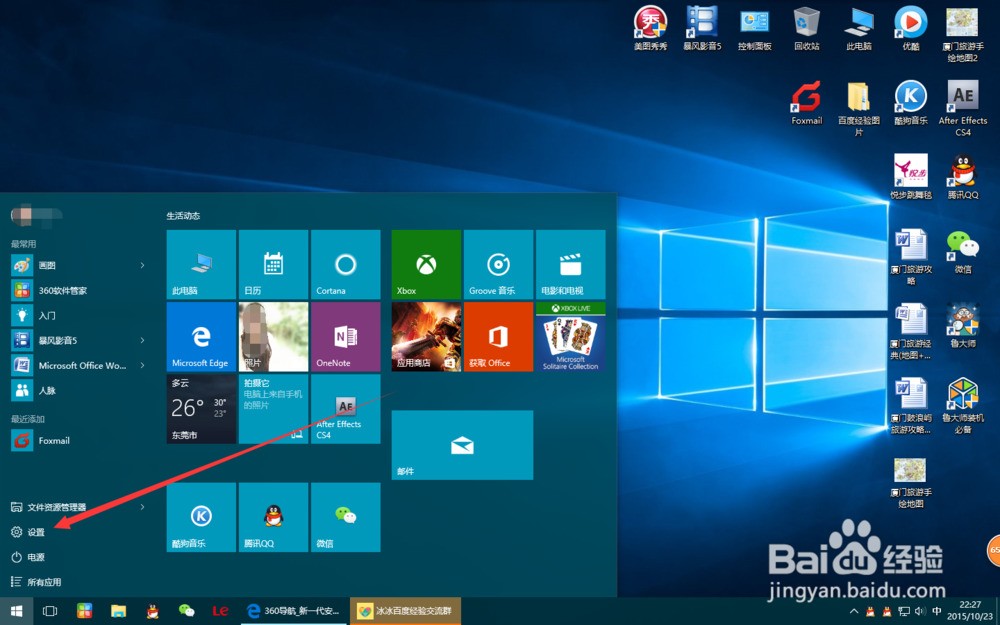Click the 获取 Office tile
Viewport: 1000px width, 625px height.
point(498,337)
